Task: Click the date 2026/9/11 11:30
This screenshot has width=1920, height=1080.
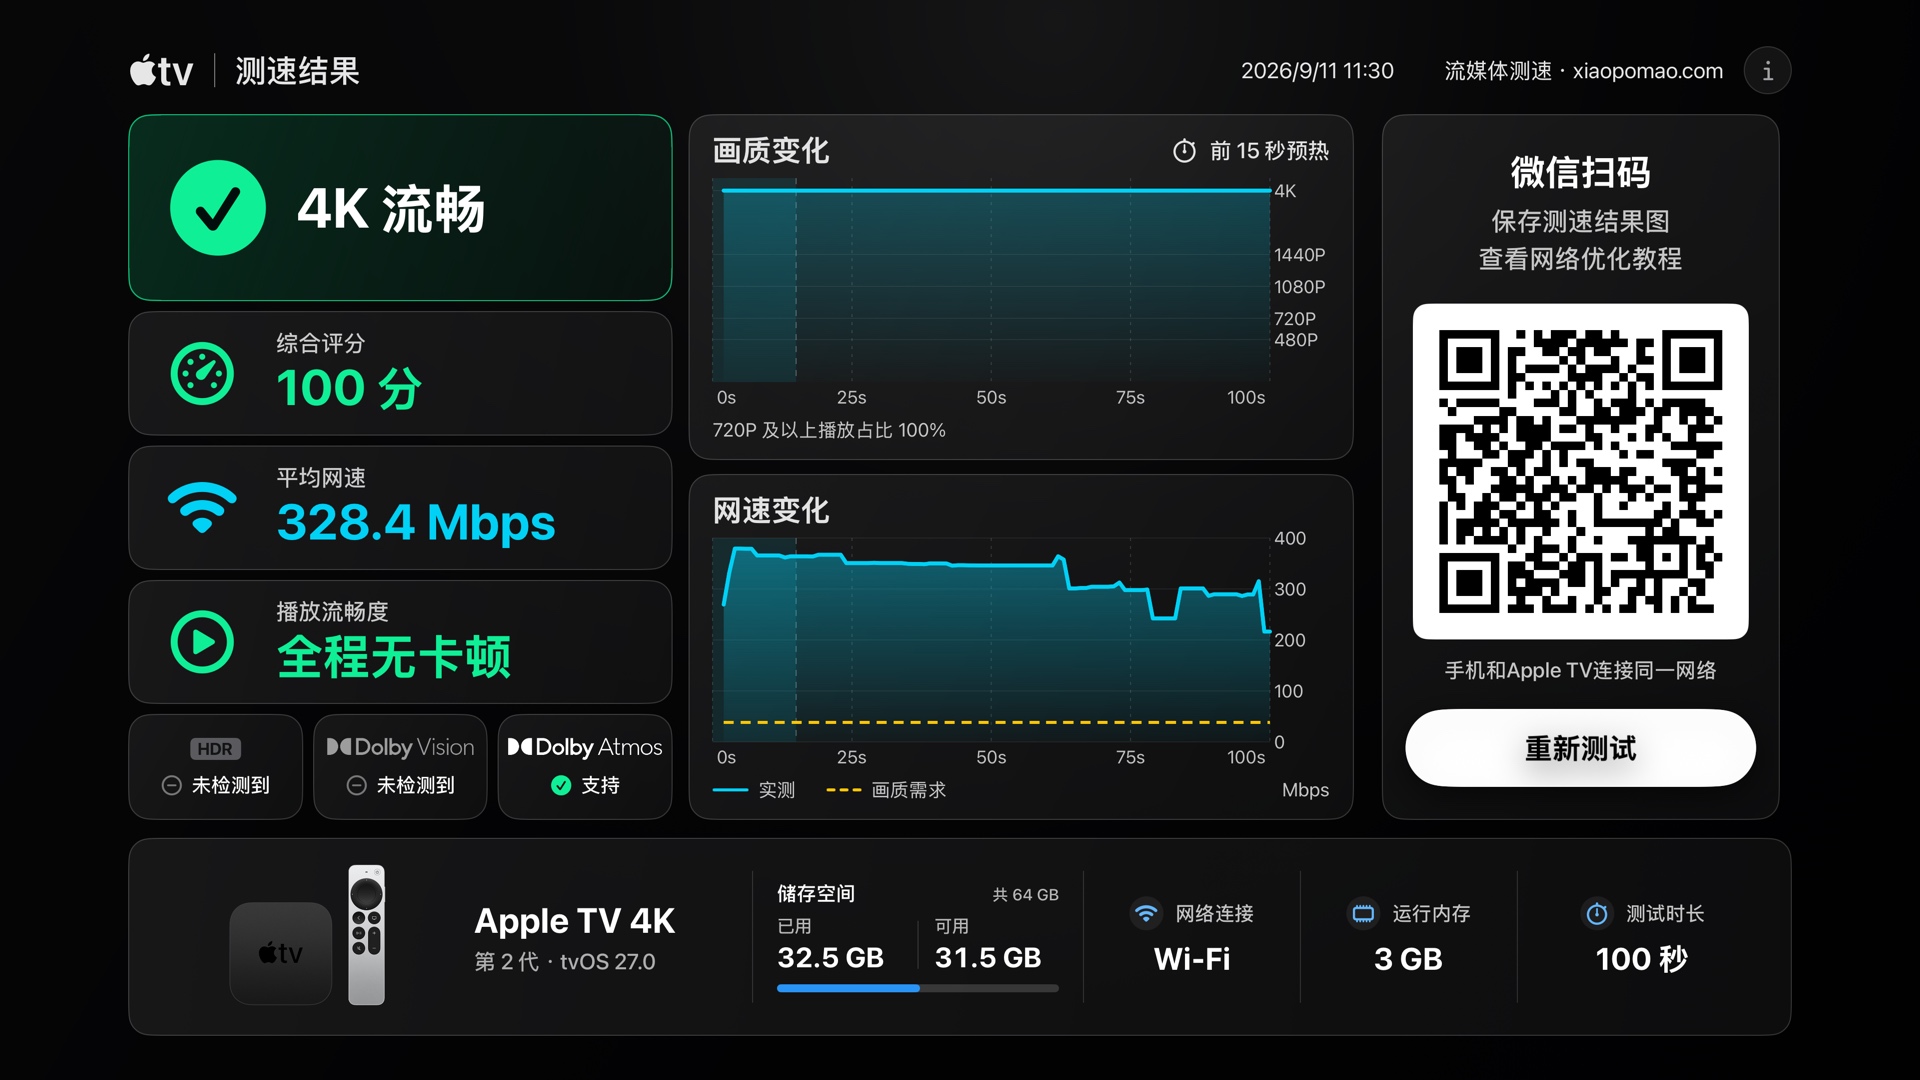Action: click(x=1317, y=71)
